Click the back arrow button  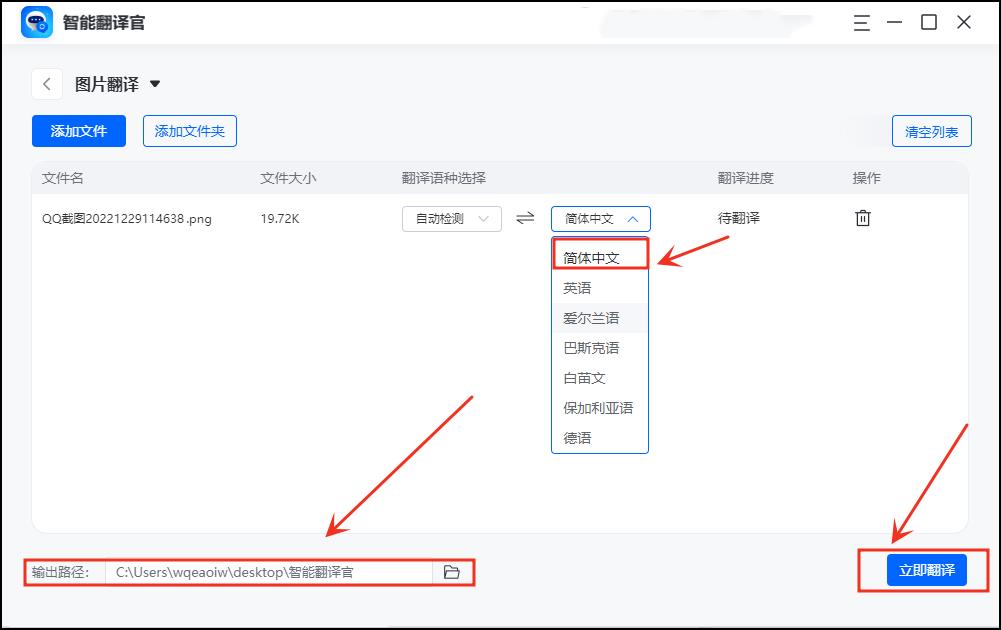(47, 85)
